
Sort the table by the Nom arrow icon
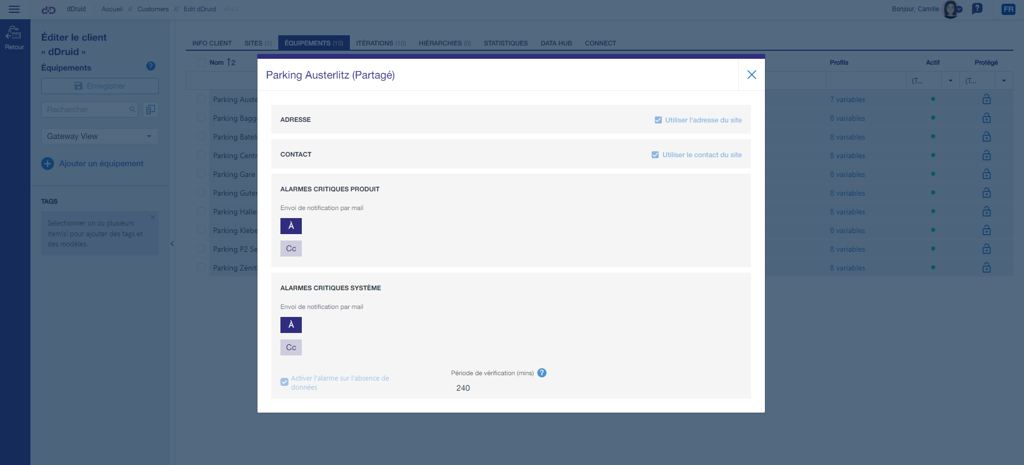(x=231, y=63)
